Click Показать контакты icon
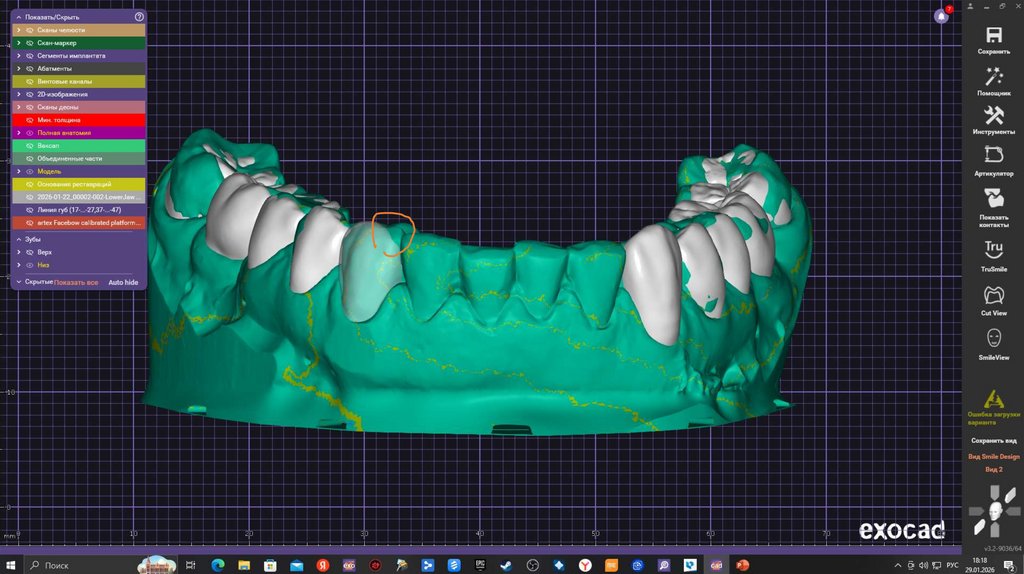 pyautogui.click(x=993, y=197)
